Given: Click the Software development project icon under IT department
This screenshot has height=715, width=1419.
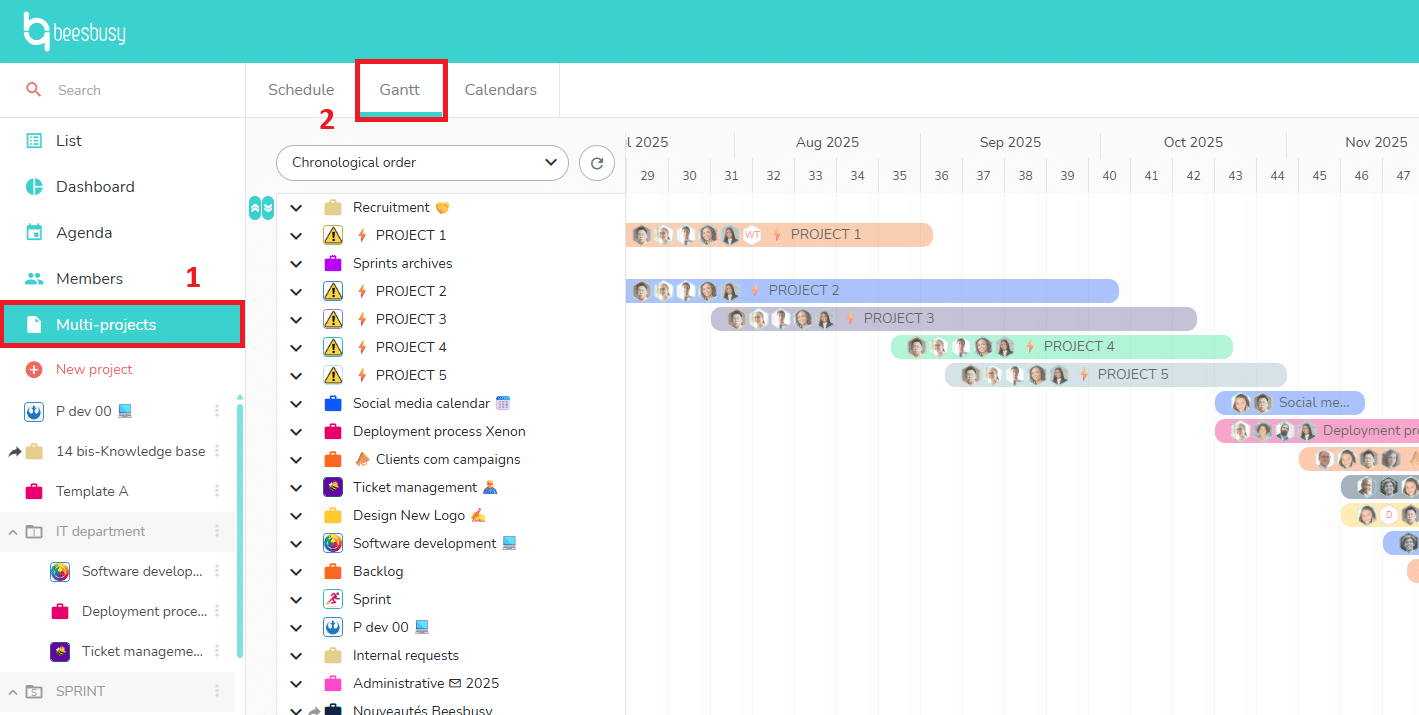Looking at the screenshot, I should 59,571.
